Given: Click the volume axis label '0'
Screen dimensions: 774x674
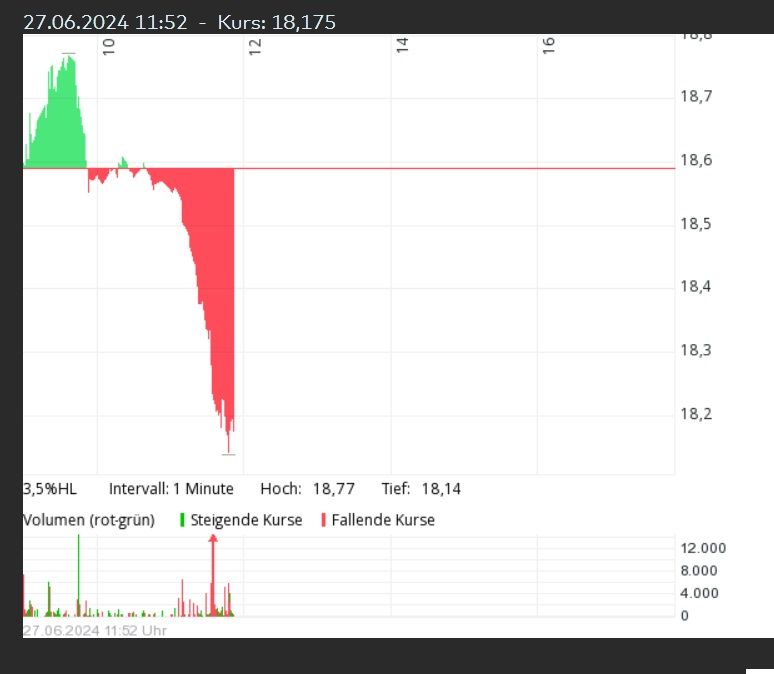Looking at the screenshot, I should point(684,616).
